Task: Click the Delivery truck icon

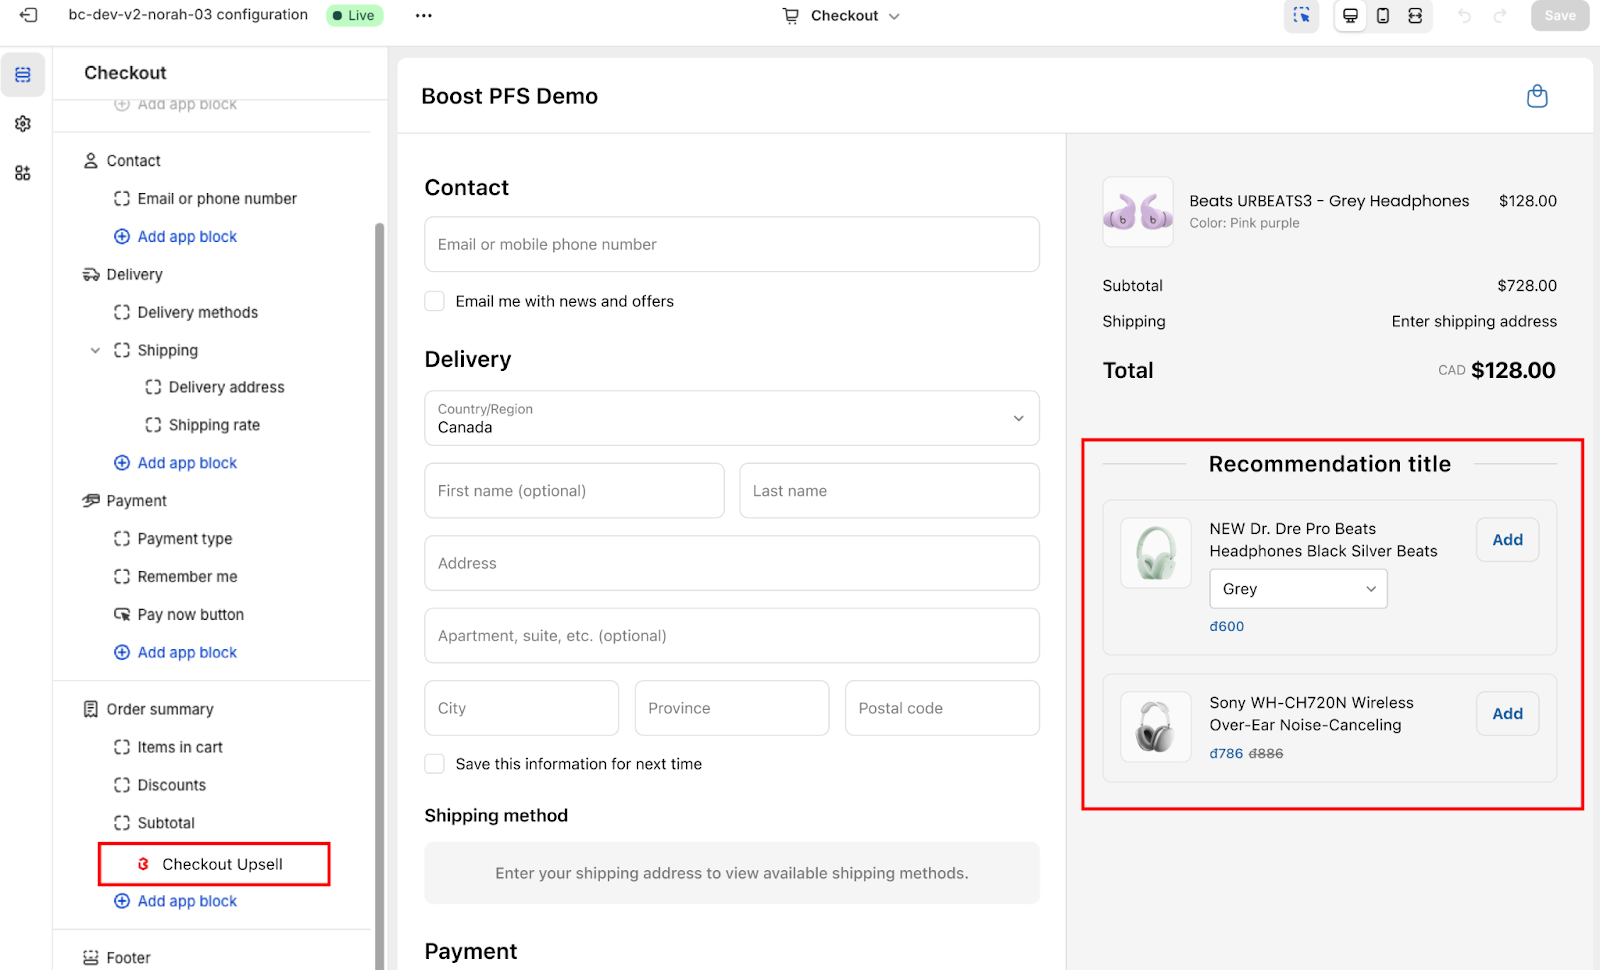Action: (x=91, y=275)
